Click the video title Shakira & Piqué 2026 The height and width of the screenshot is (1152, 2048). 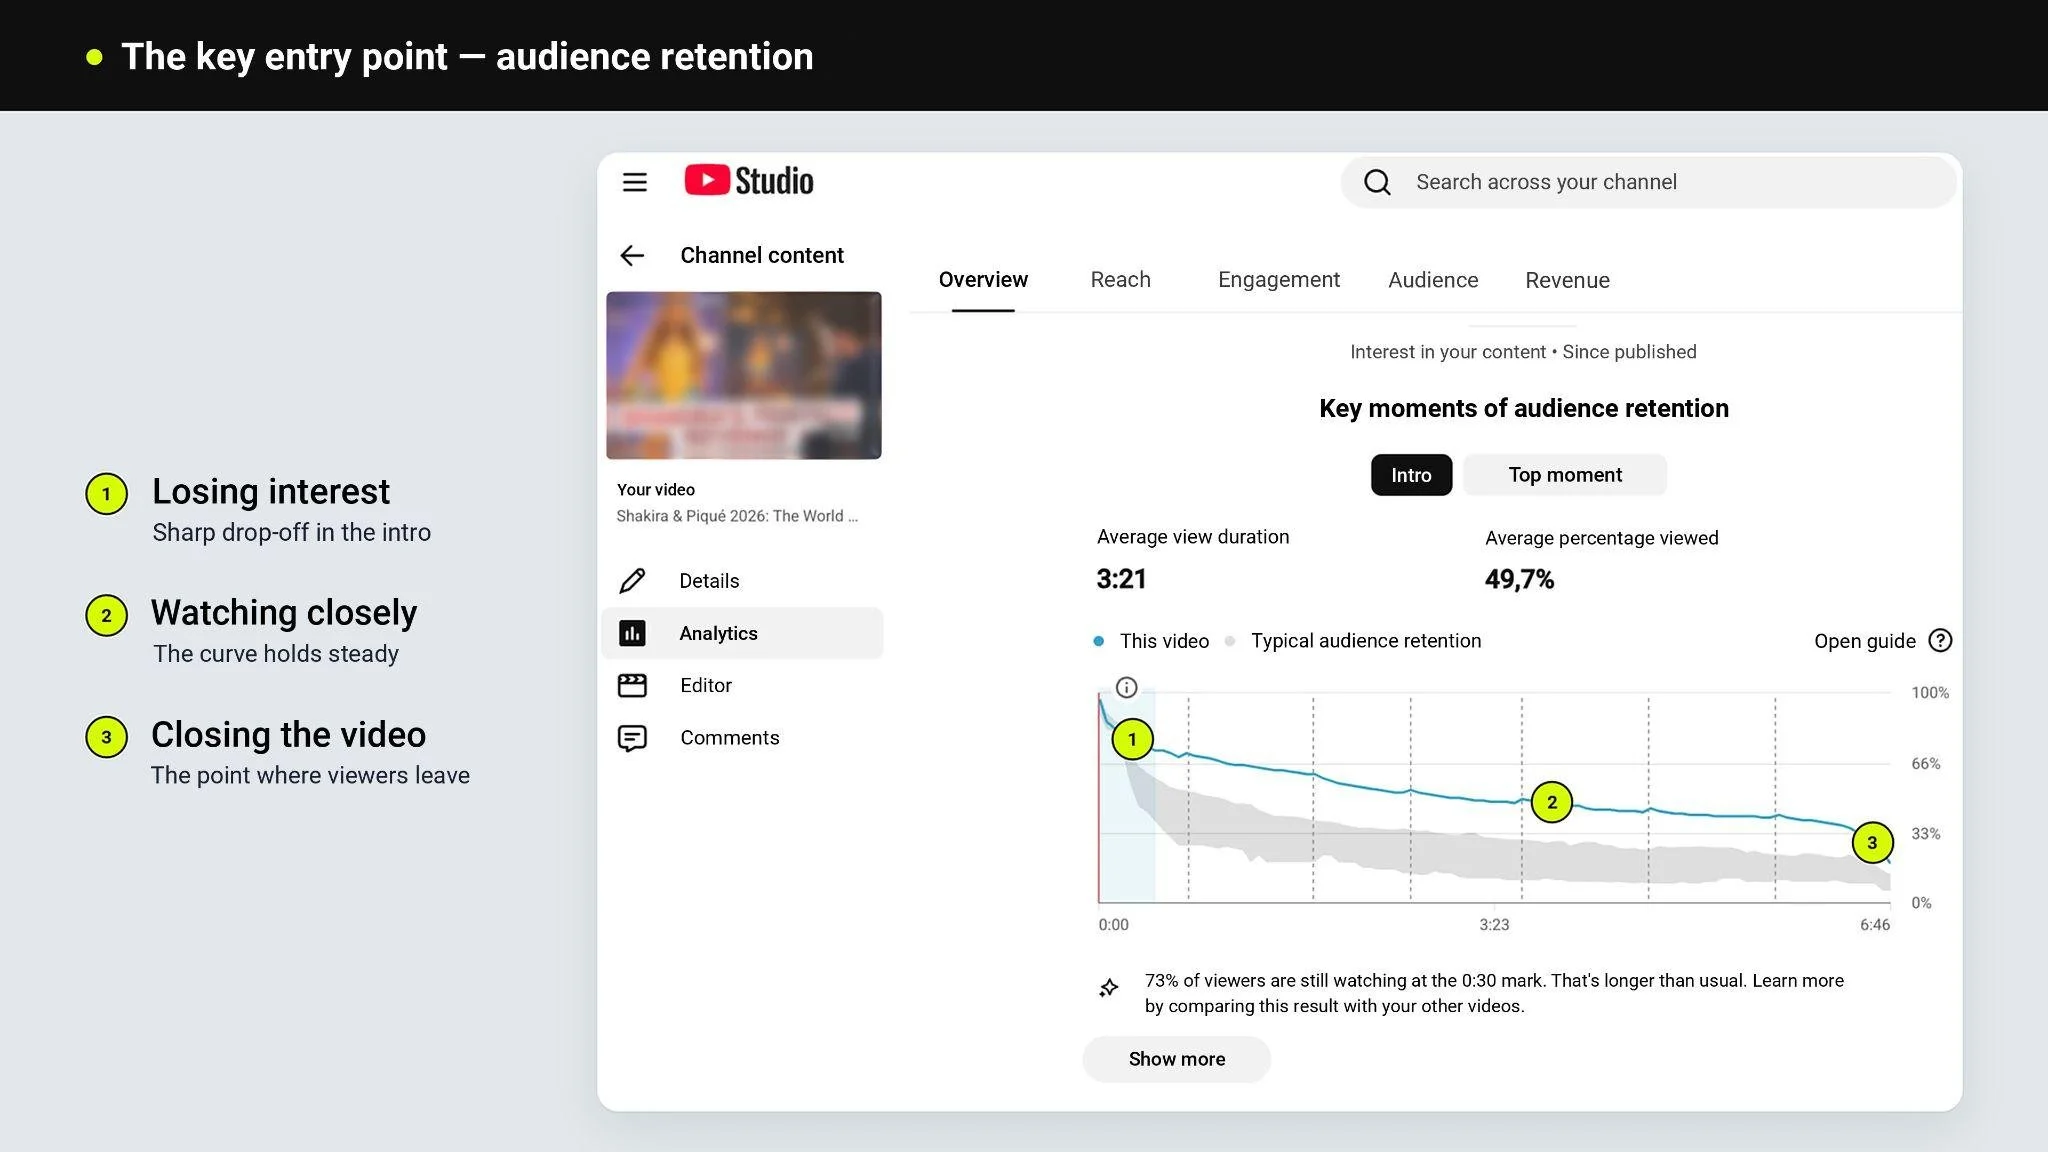737,516
